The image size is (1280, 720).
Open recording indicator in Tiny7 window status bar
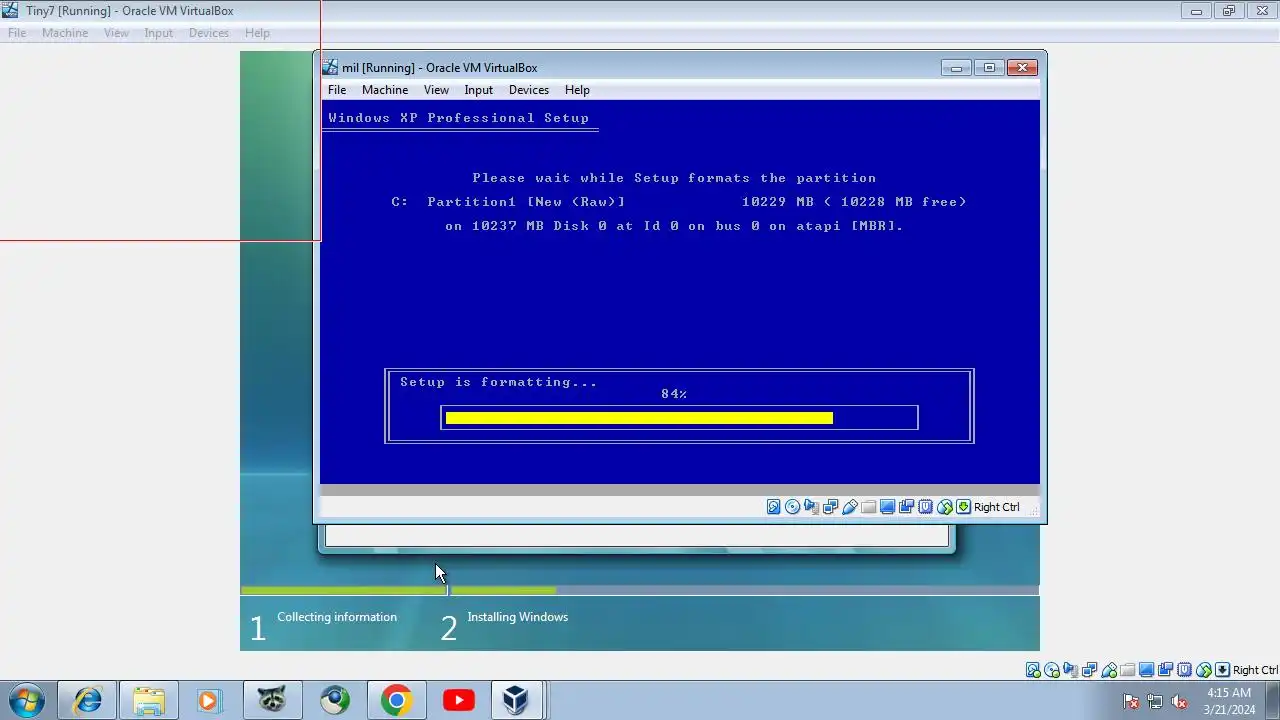click(1165, 670)
